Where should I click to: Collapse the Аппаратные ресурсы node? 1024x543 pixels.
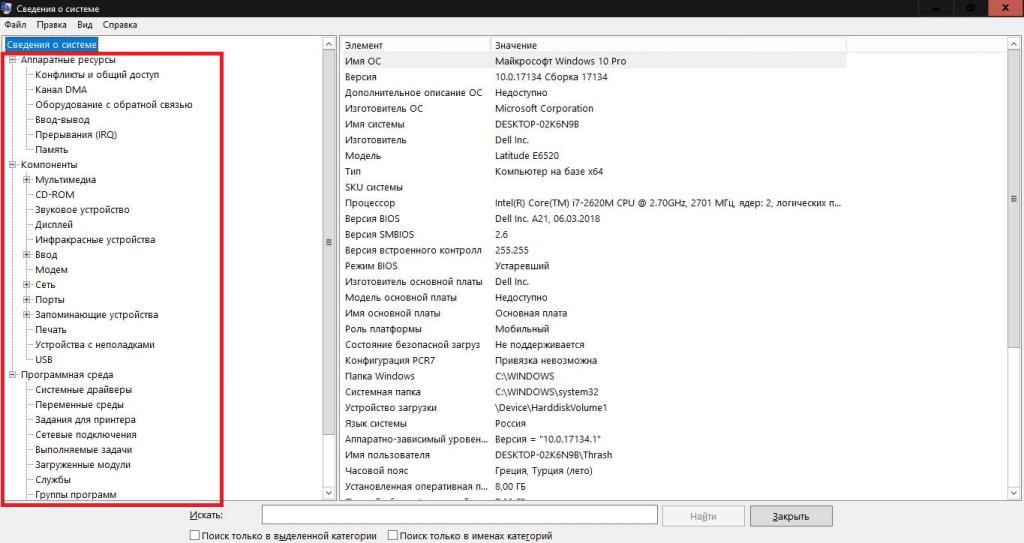(12, 60)
